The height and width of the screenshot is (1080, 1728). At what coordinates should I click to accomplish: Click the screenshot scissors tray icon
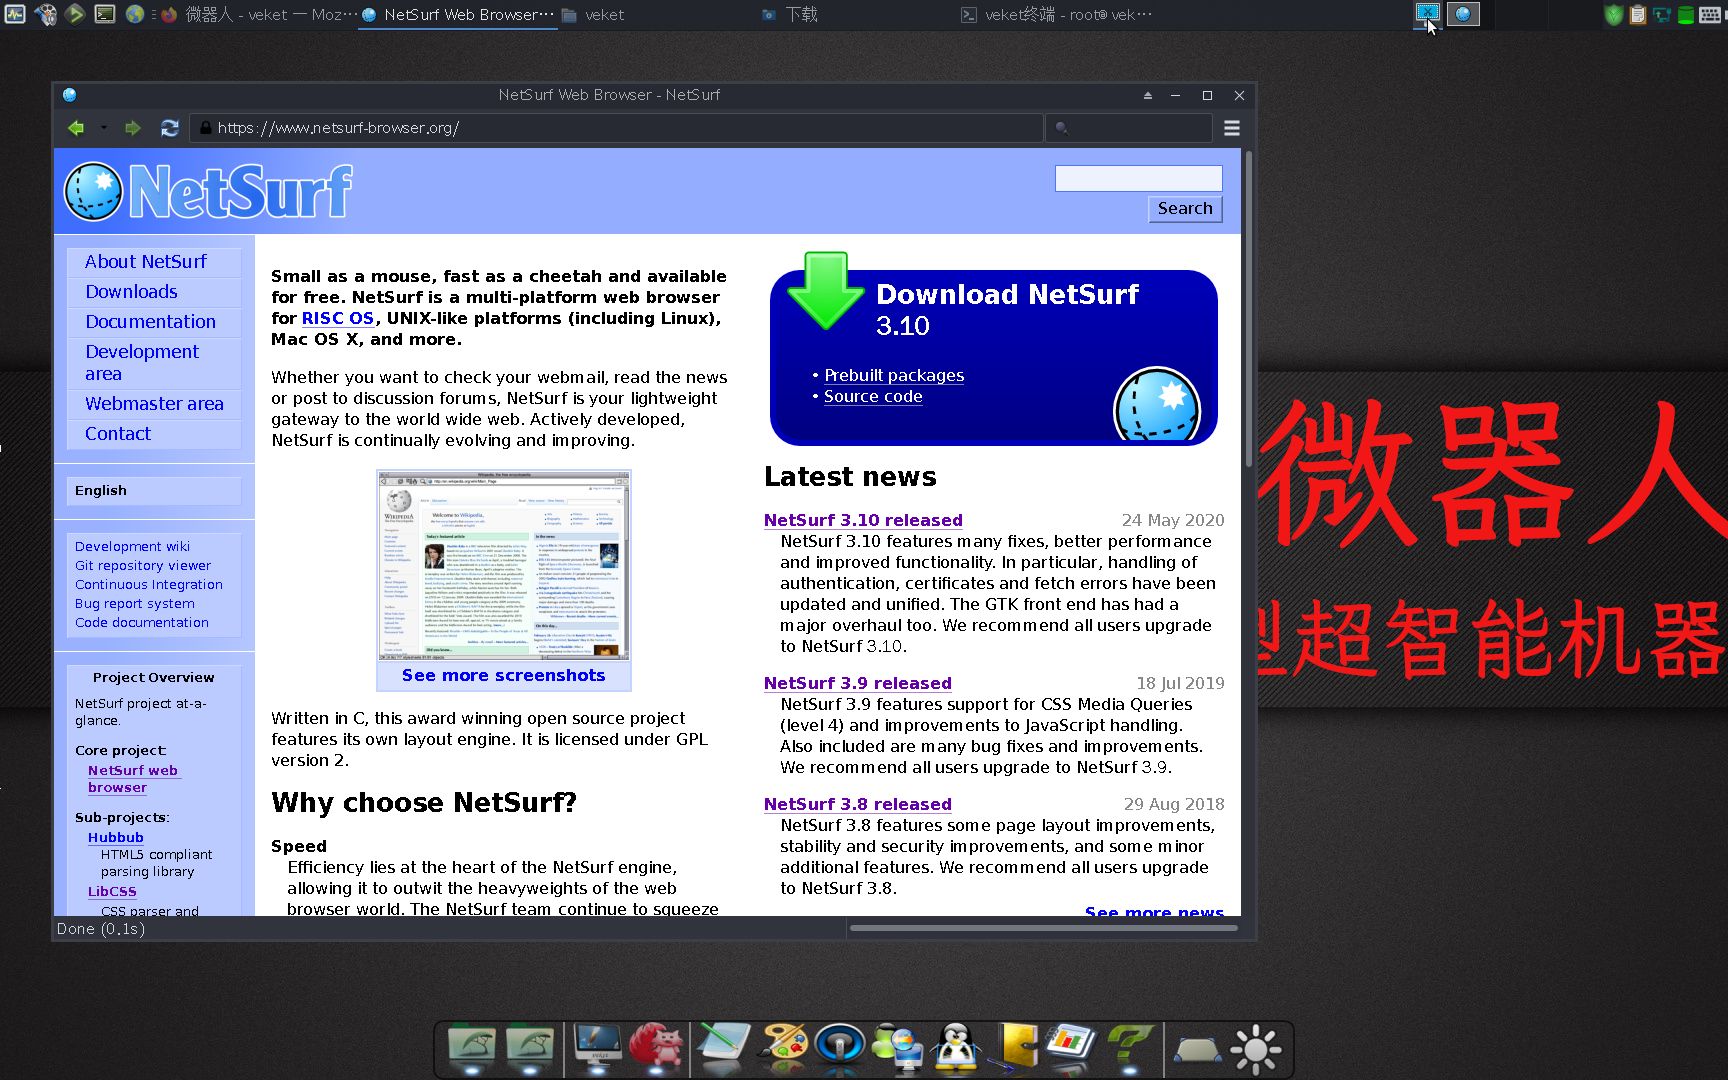tap(1428, 14)
